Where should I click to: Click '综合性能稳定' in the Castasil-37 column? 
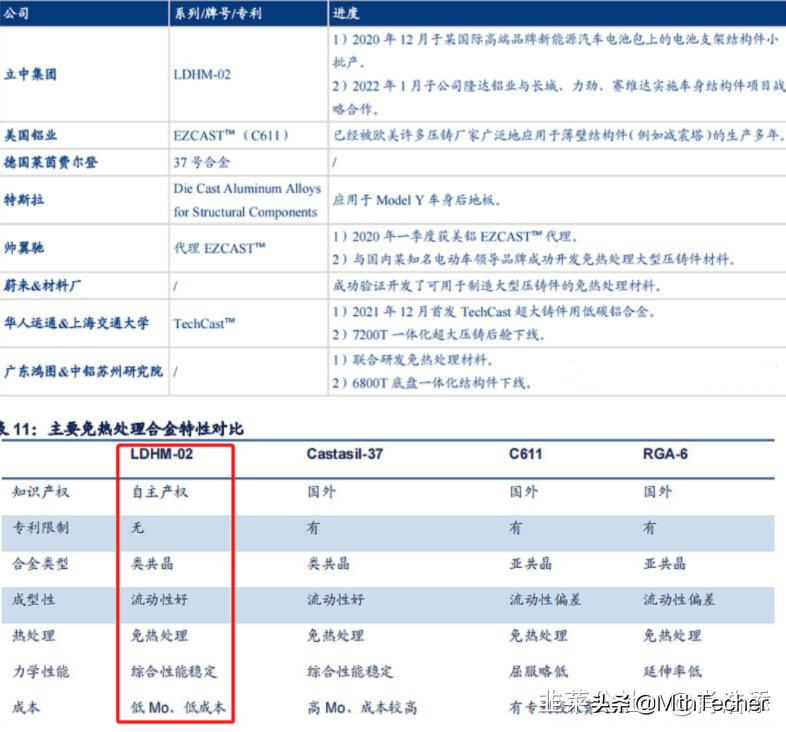[x=350, y=671]
